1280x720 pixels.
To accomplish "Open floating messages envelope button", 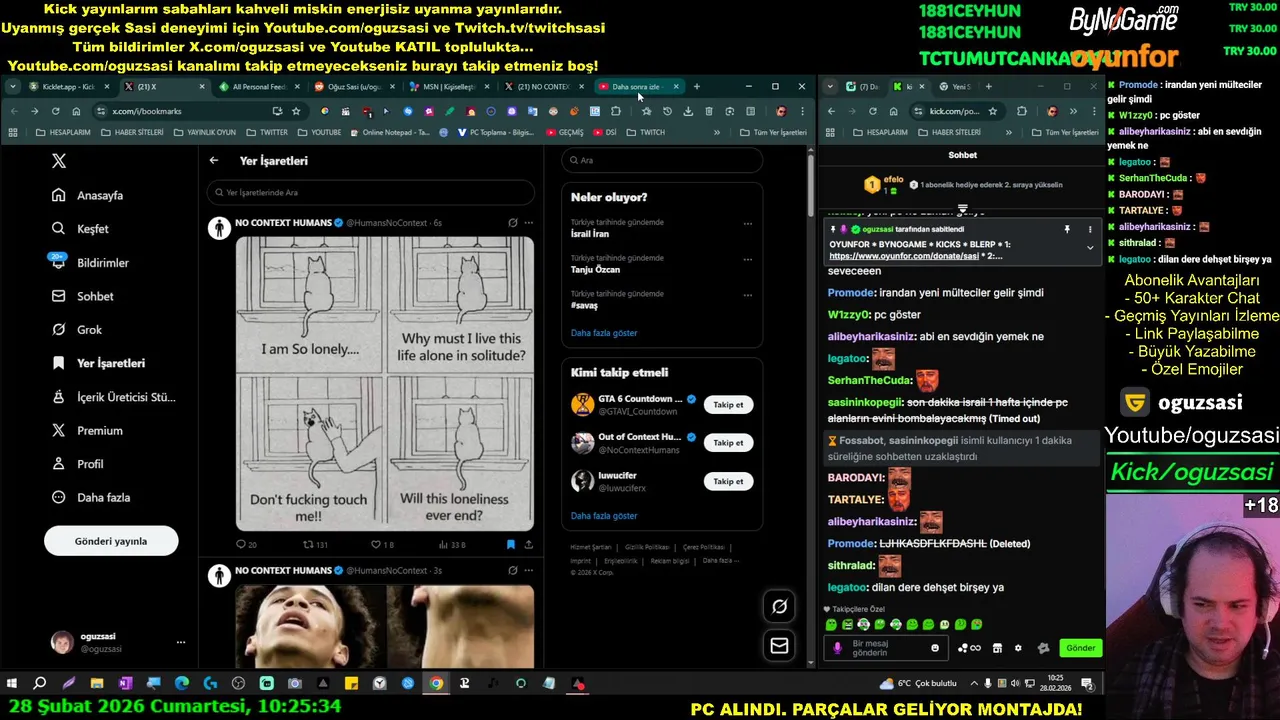I will [779, 646].
